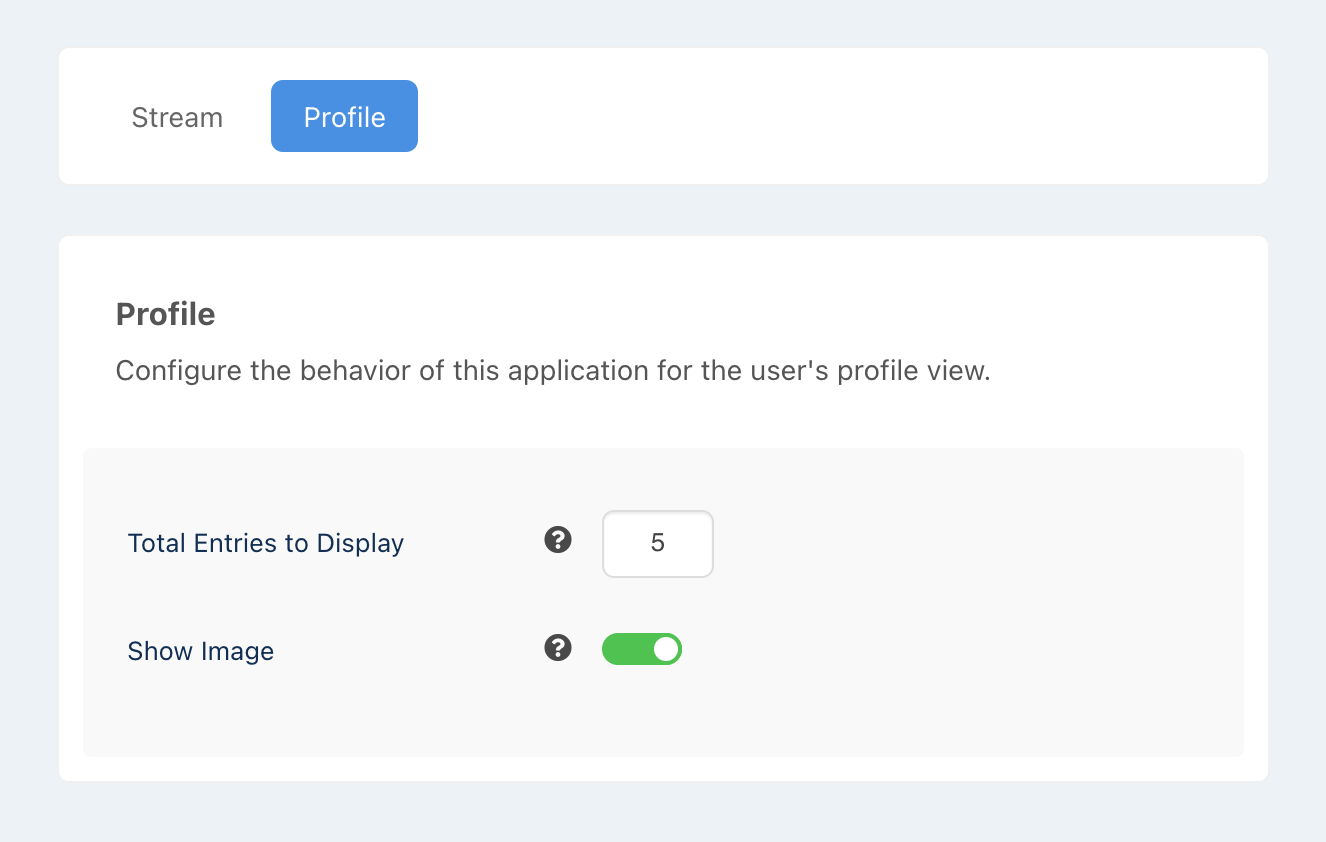Select the Total Entries to Display label
1326x842 pixels.
point(265,542)
